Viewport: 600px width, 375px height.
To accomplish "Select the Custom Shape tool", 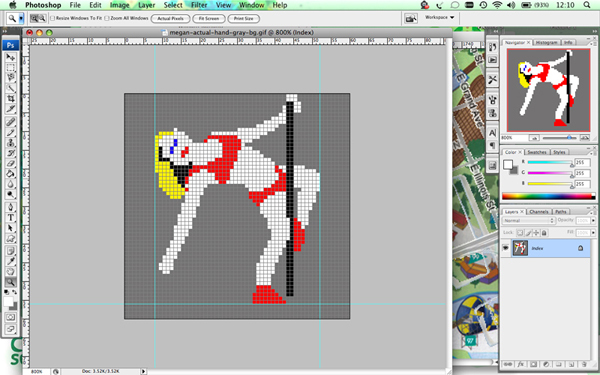I will 11,238.
